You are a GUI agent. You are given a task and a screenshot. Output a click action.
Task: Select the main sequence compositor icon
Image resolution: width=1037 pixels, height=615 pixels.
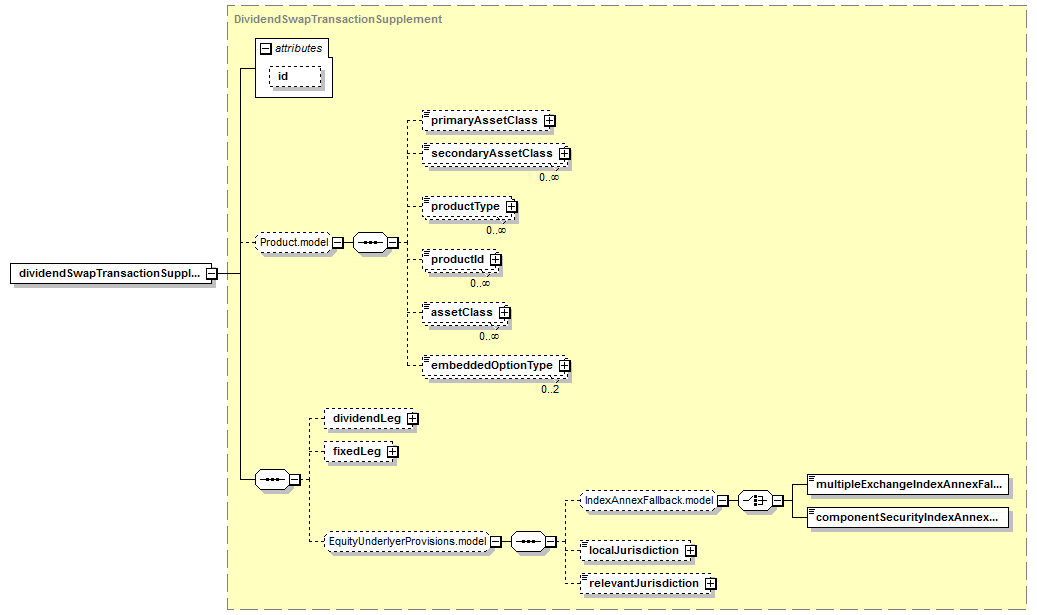point(272,479)
